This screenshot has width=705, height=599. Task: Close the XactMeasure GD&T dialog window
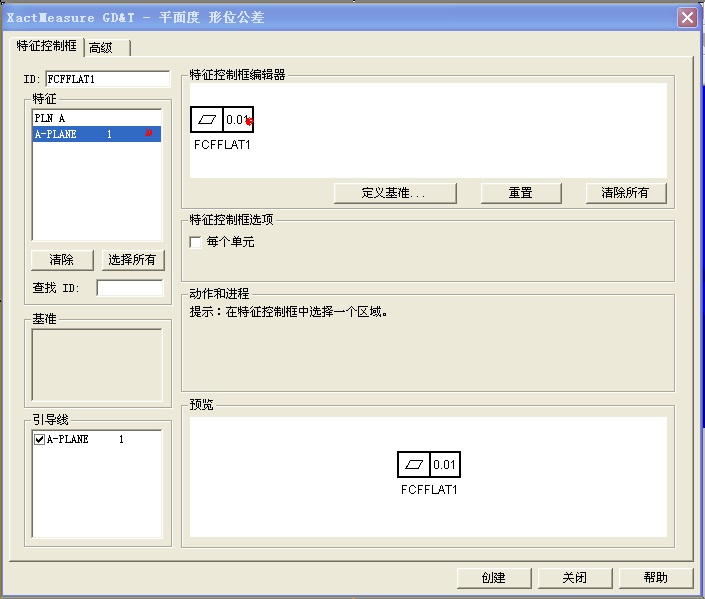click(x=686, y=17)
